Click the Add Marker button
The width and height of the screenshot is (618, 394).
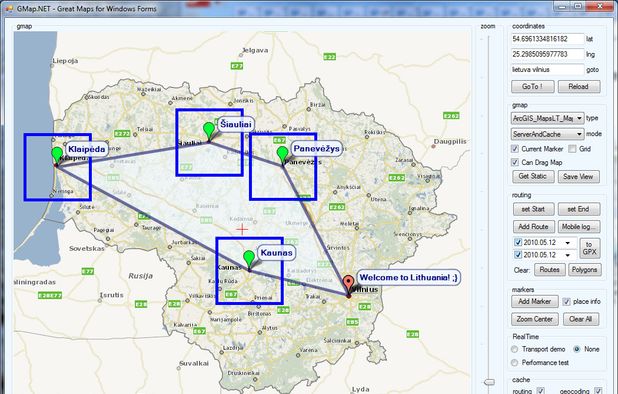click(535, 301)
